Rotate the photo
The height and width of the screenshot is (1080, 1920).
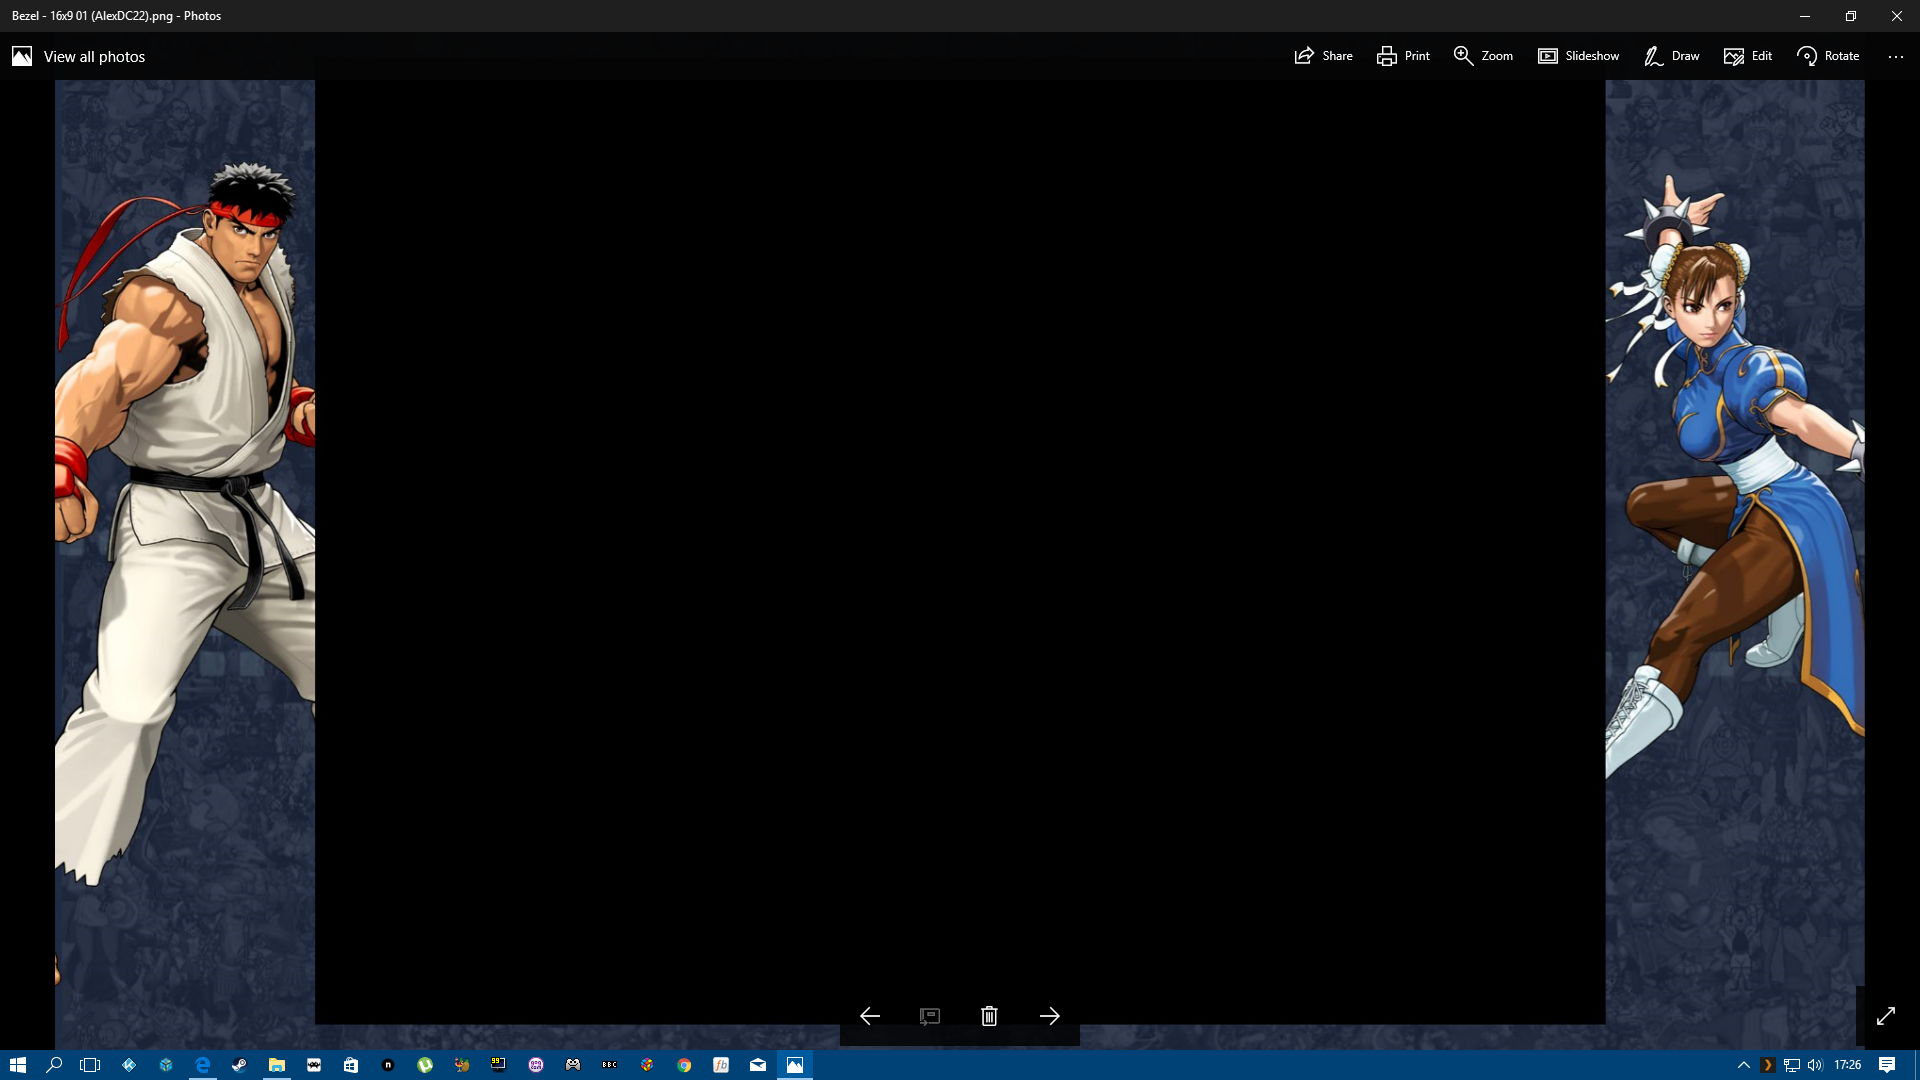(1828, 56)
